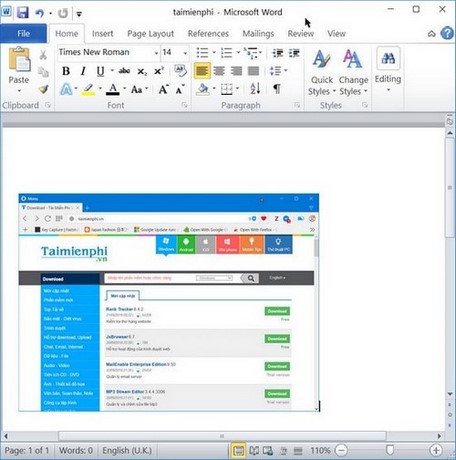Select the pasted Taimienphi browser screenshot

pyautogui.click(x=169, y=302)
